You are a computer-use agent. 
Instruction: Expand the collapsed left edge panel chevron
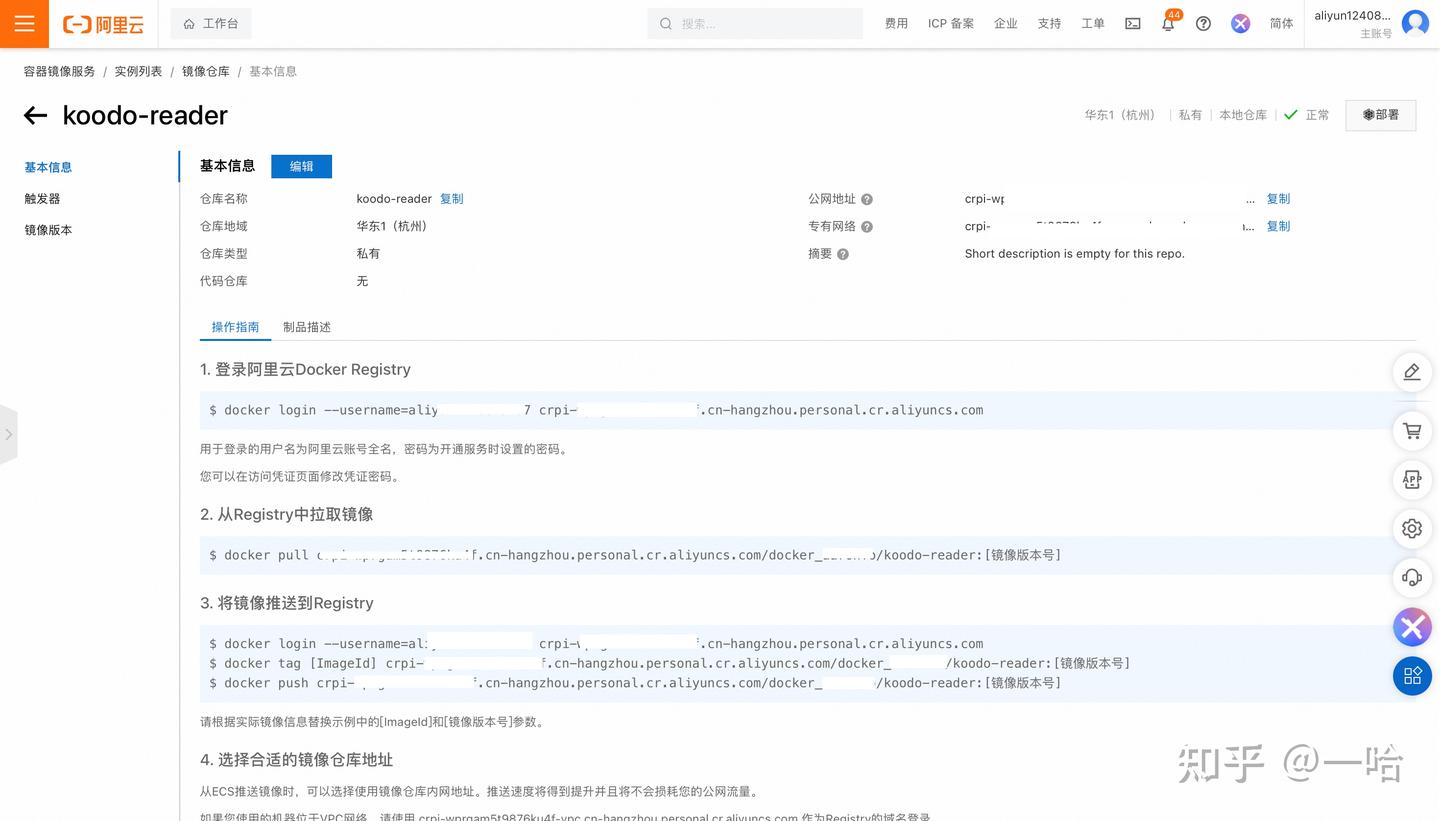[x=10, y=434]
